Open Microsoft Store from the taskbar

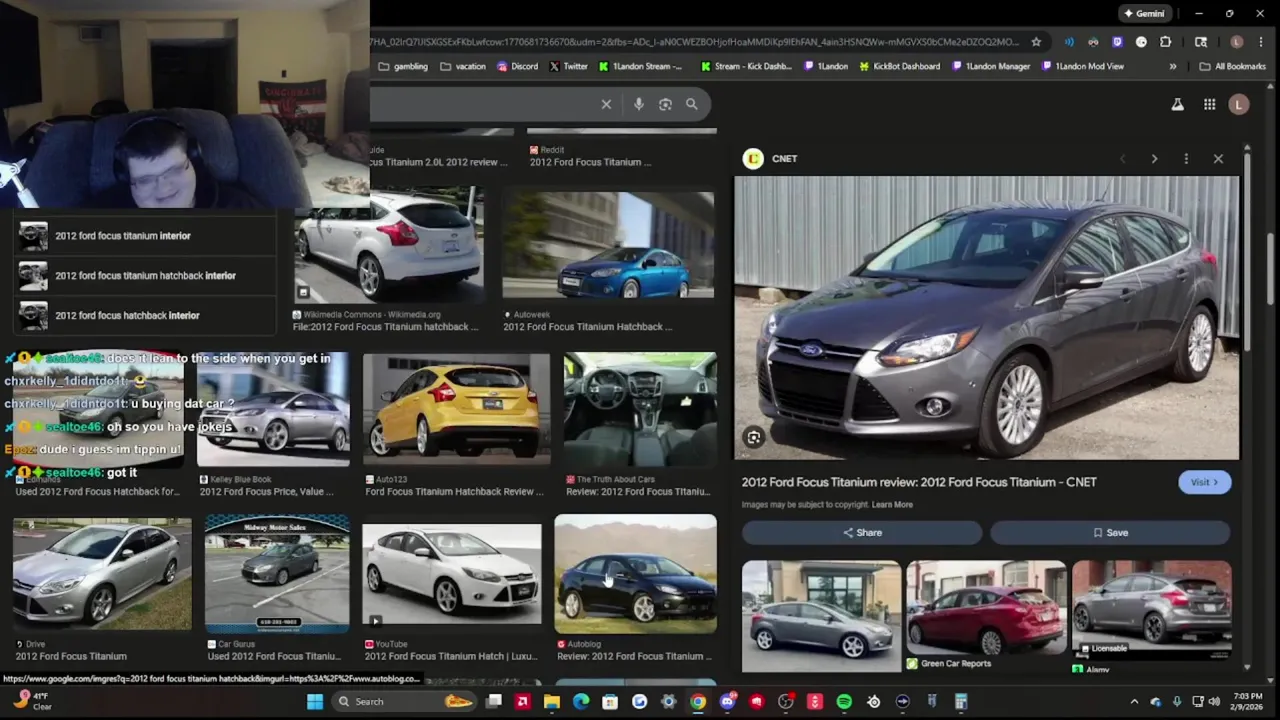(610, 702)
